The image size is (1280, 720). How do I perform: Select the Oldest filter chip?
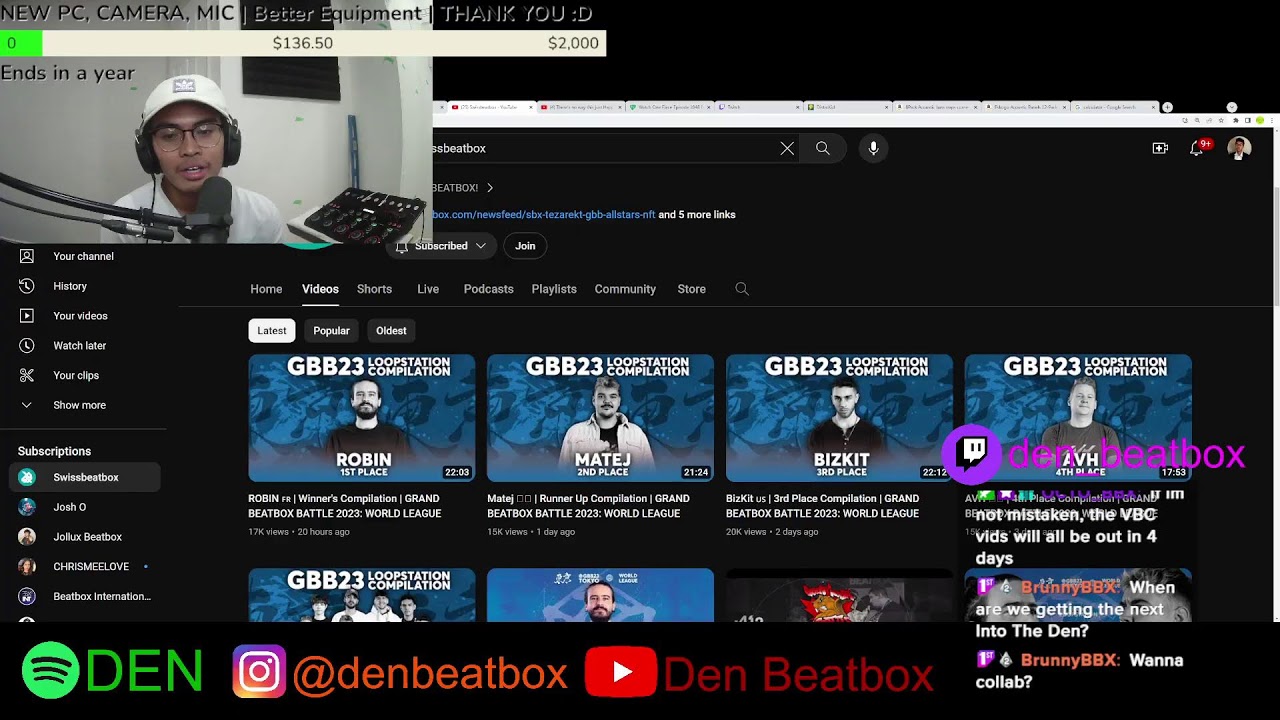(391, 331)
